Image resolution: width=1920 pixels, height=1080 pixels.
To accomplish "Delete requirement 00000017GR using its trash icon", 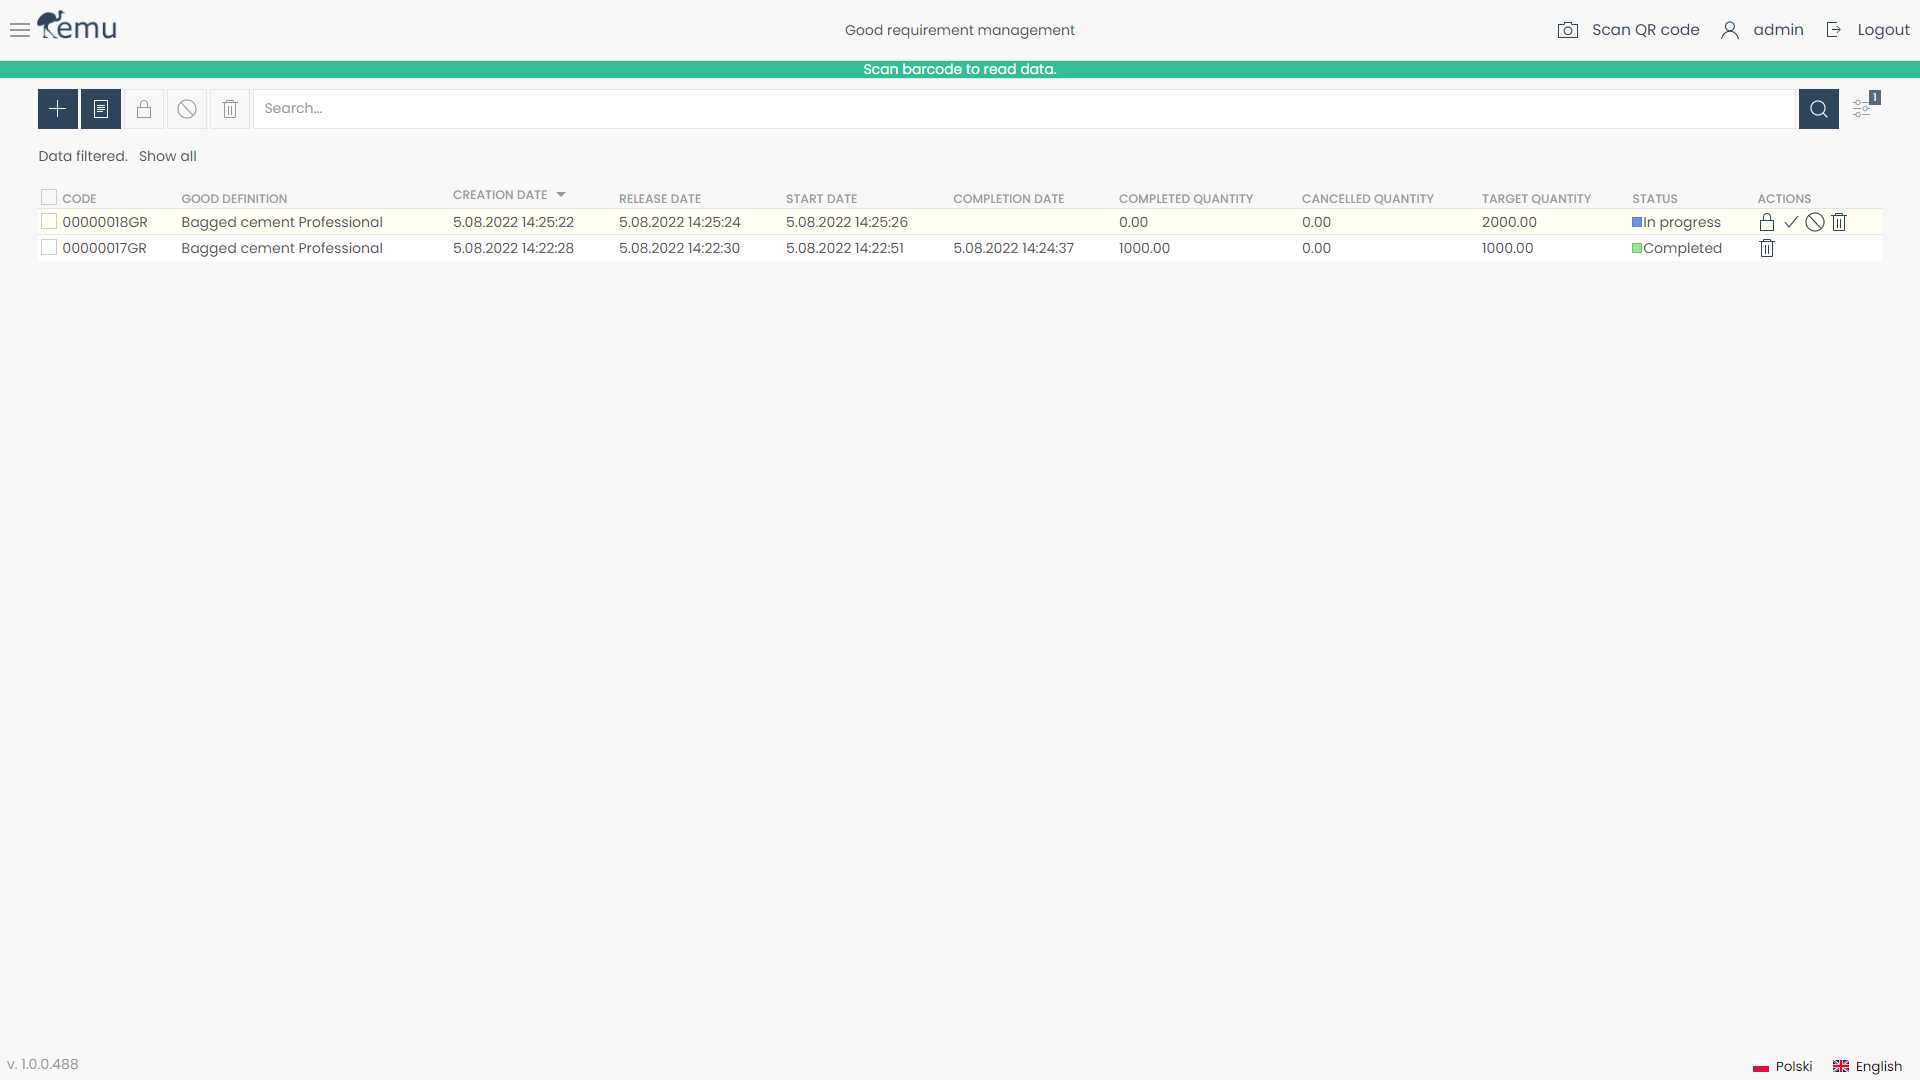I will click(x=1766, y=247).
